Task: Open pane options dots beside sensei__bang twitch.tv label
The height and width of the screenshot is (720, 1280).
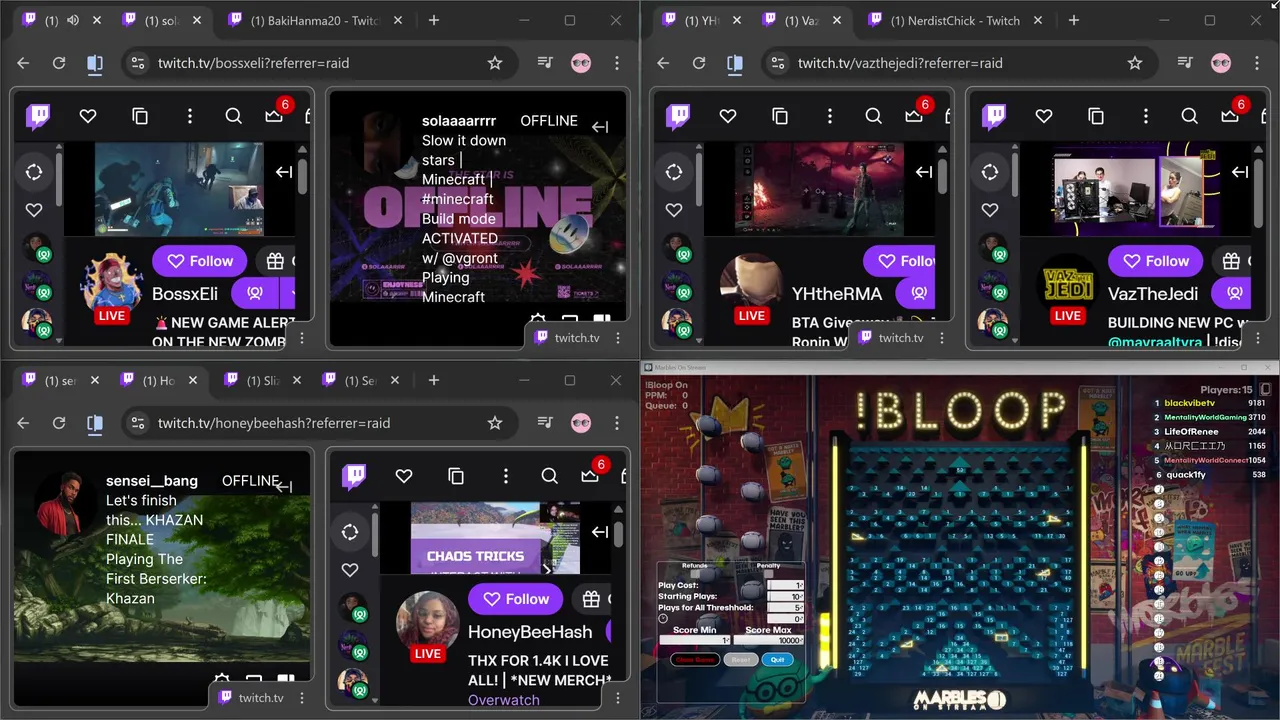Action: tap(302, 698)
